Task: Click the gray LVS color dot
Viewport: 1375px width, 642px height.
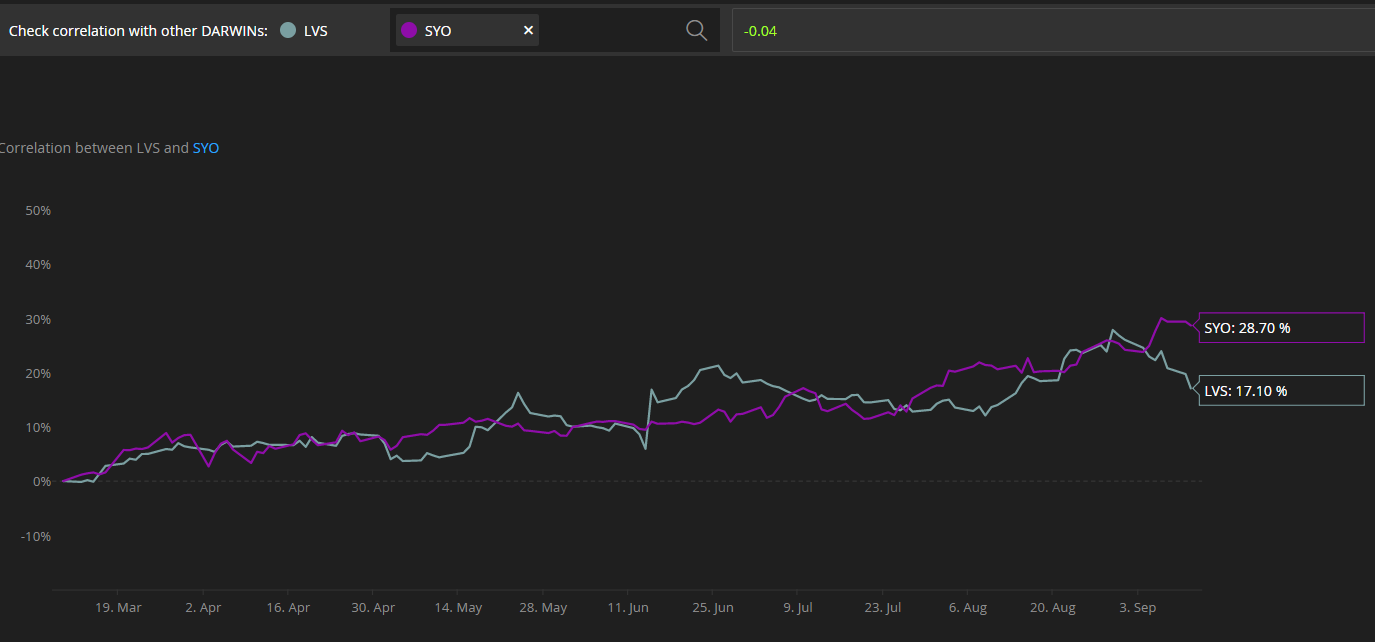Action: 288,30
